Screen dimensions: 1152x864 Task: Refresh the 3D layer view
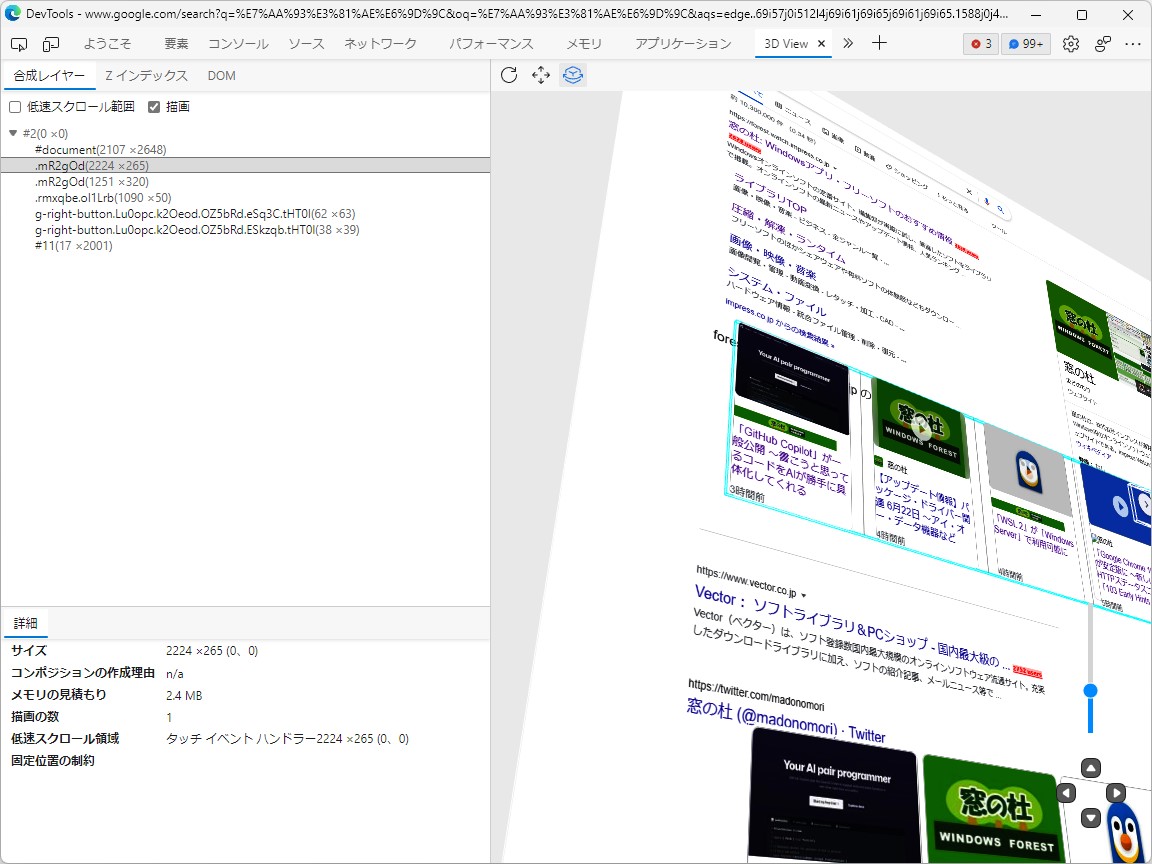pyautogui.click(x=509, y=74)
